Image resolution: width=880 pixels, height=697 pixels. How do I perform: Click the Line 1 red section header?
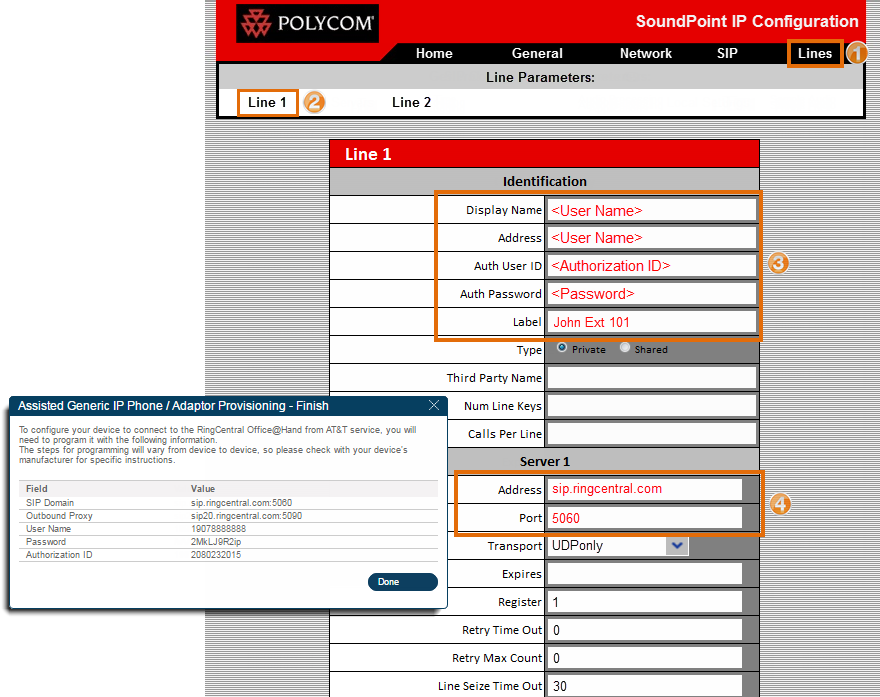pyautogui.click(x=544, y=154)
